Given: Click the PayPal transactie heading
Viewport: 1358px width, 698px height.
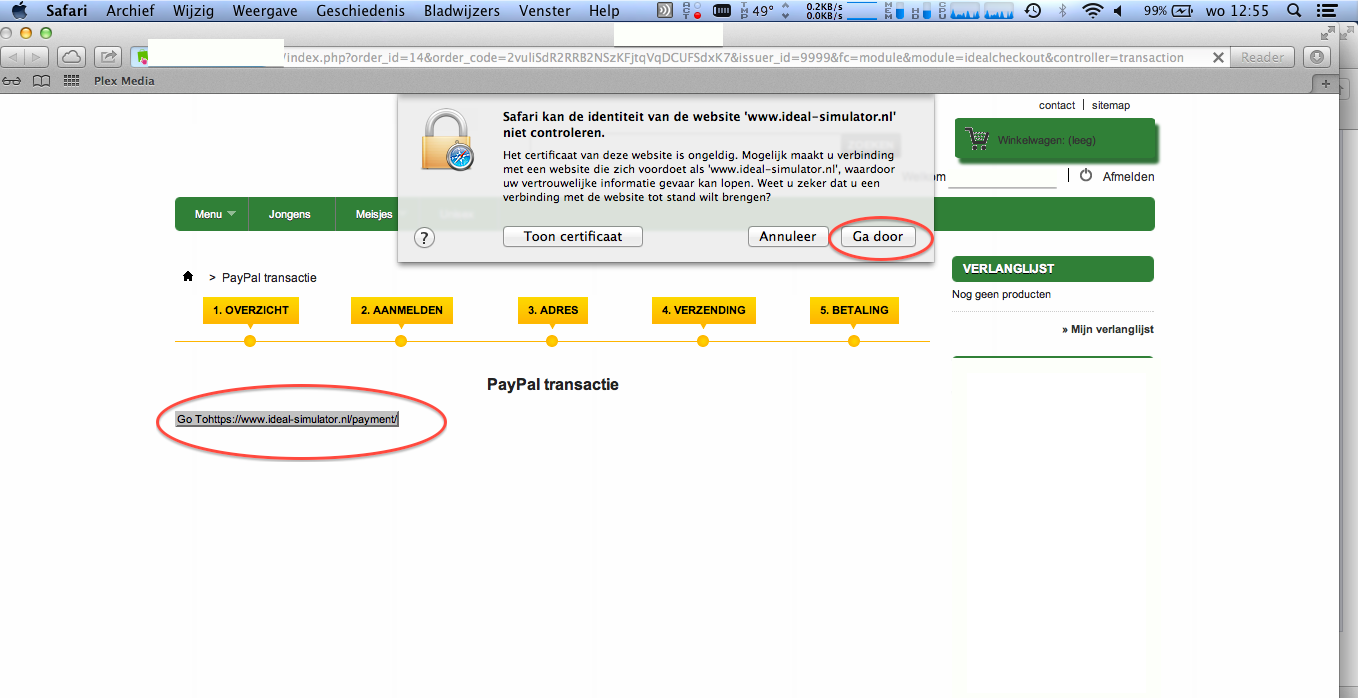Looking at the screenshot, I should 553,384.
